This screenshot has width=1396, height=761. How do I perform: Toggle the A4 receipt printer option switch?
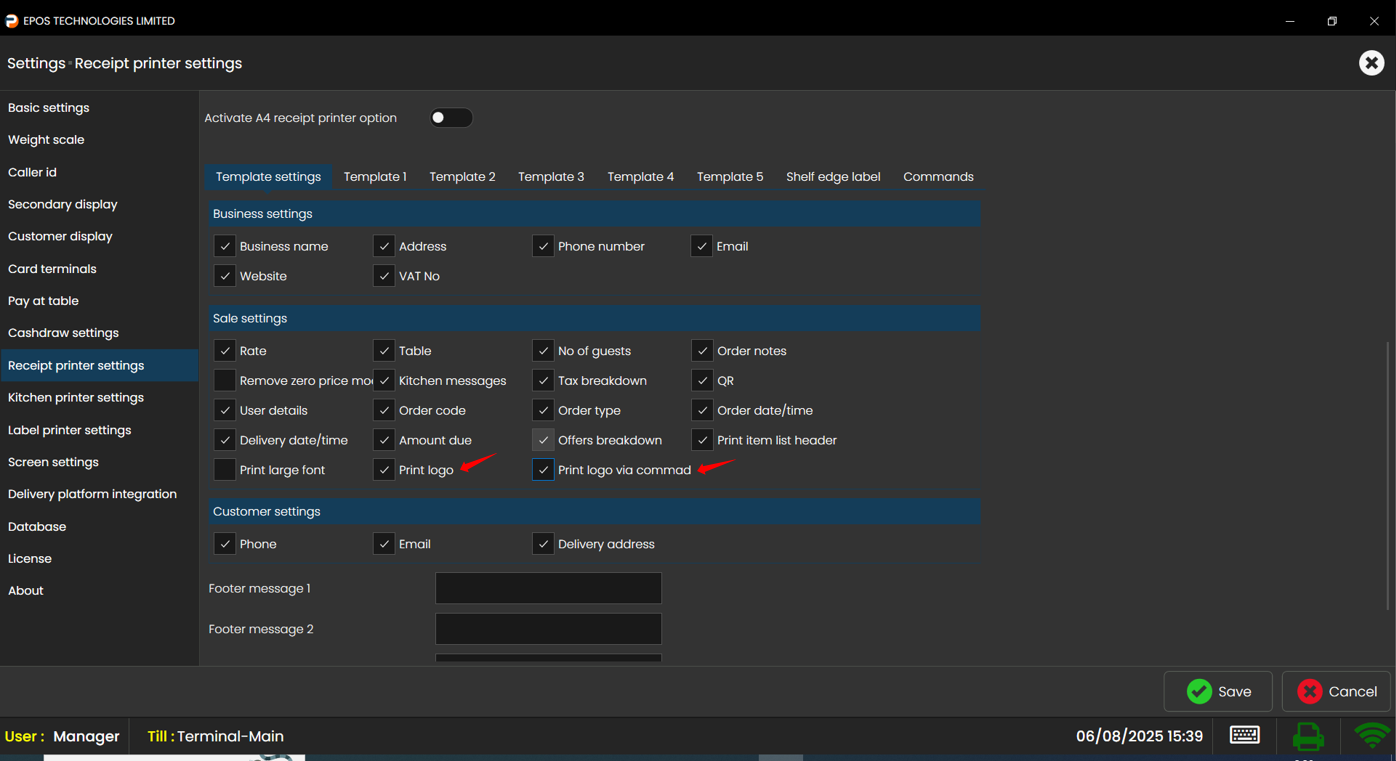pyautogui.click(x=450, y=118)
